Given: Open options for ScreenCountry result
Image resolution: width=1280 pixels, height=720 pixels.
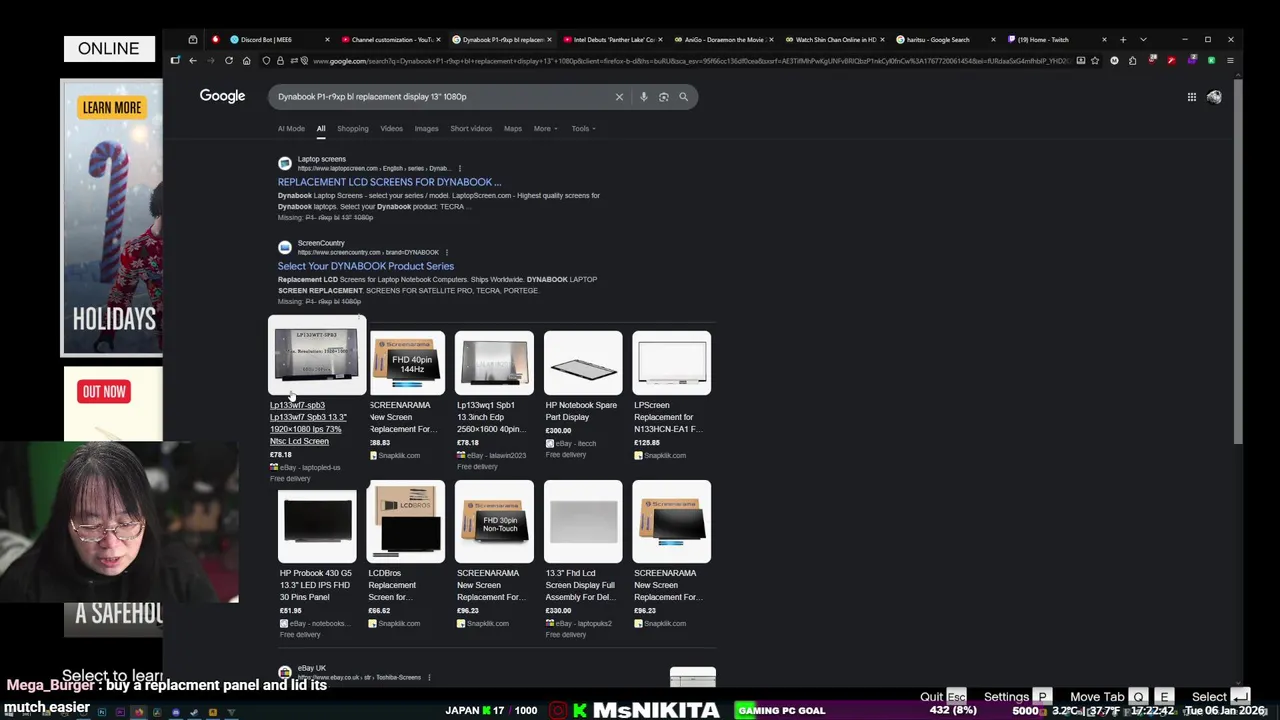Looking at the screenshot, I should (446, 252).
